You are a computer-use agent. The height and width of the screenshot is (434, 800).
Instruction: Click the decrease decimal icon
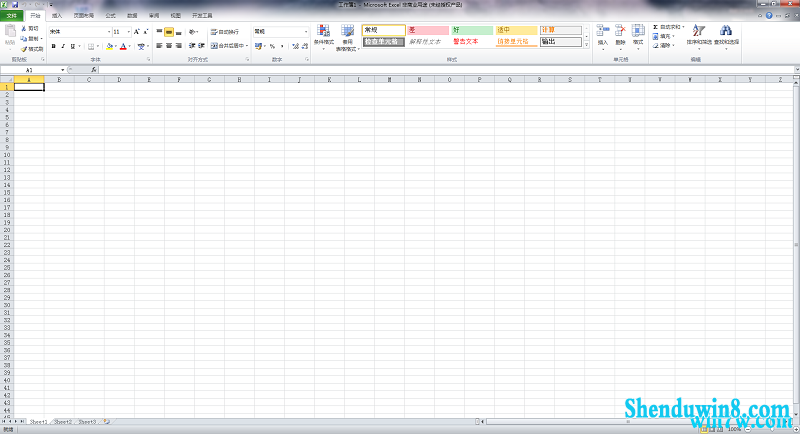pos(305,46)
